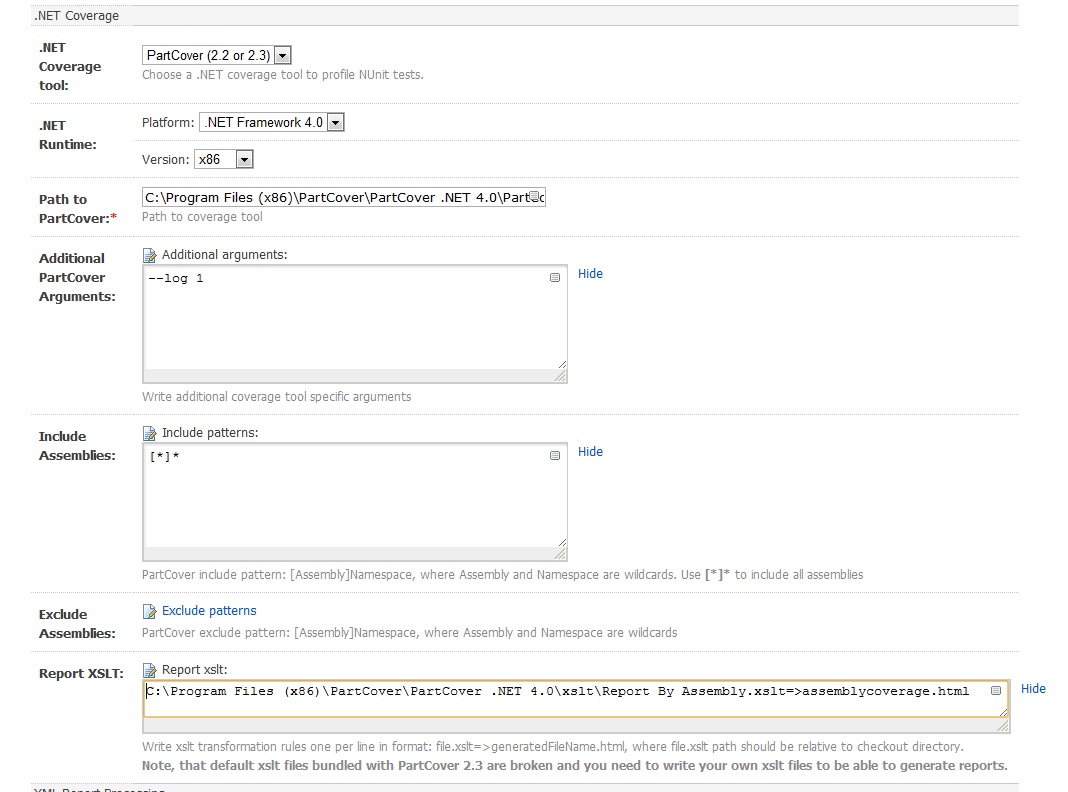The width and height of the screenshot is (1068, 792).
Task: Click the 'Report xslt:' label
Action: (194, 669)
